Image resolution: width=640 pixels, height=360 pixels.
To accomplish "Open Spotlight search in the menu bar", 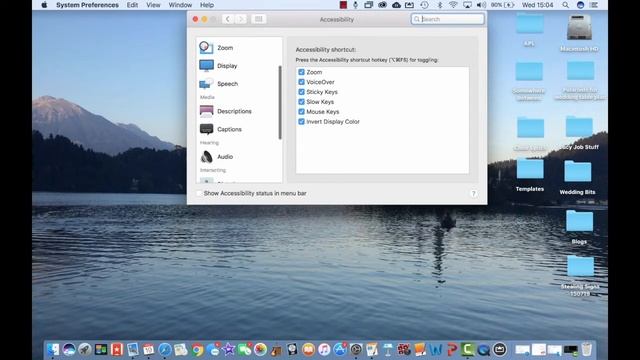I will 565,5.
